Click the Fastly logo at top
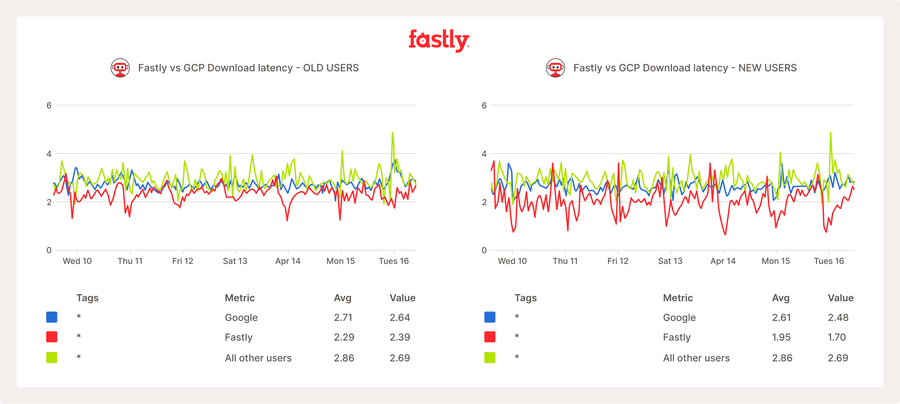This screenshot has height=404, width=900. tap(438, 40)
